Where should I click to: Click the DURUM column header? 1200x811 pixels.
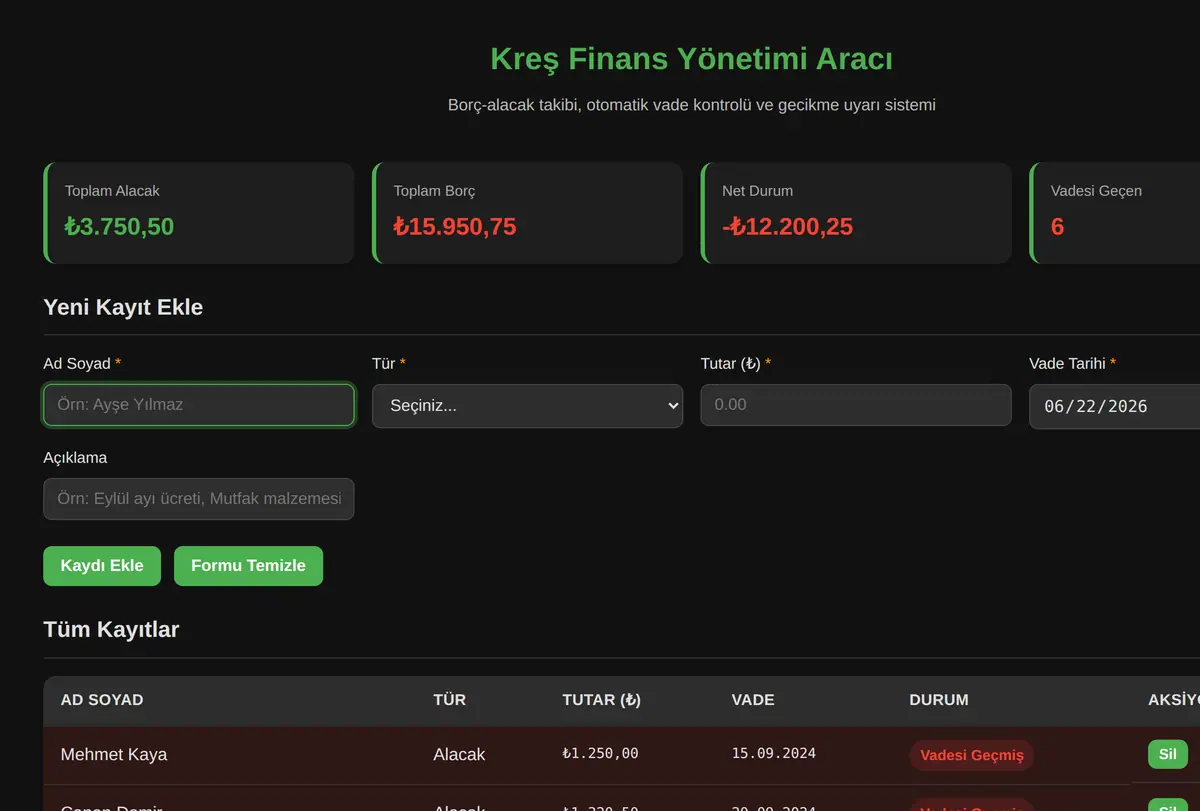[939, 700]
